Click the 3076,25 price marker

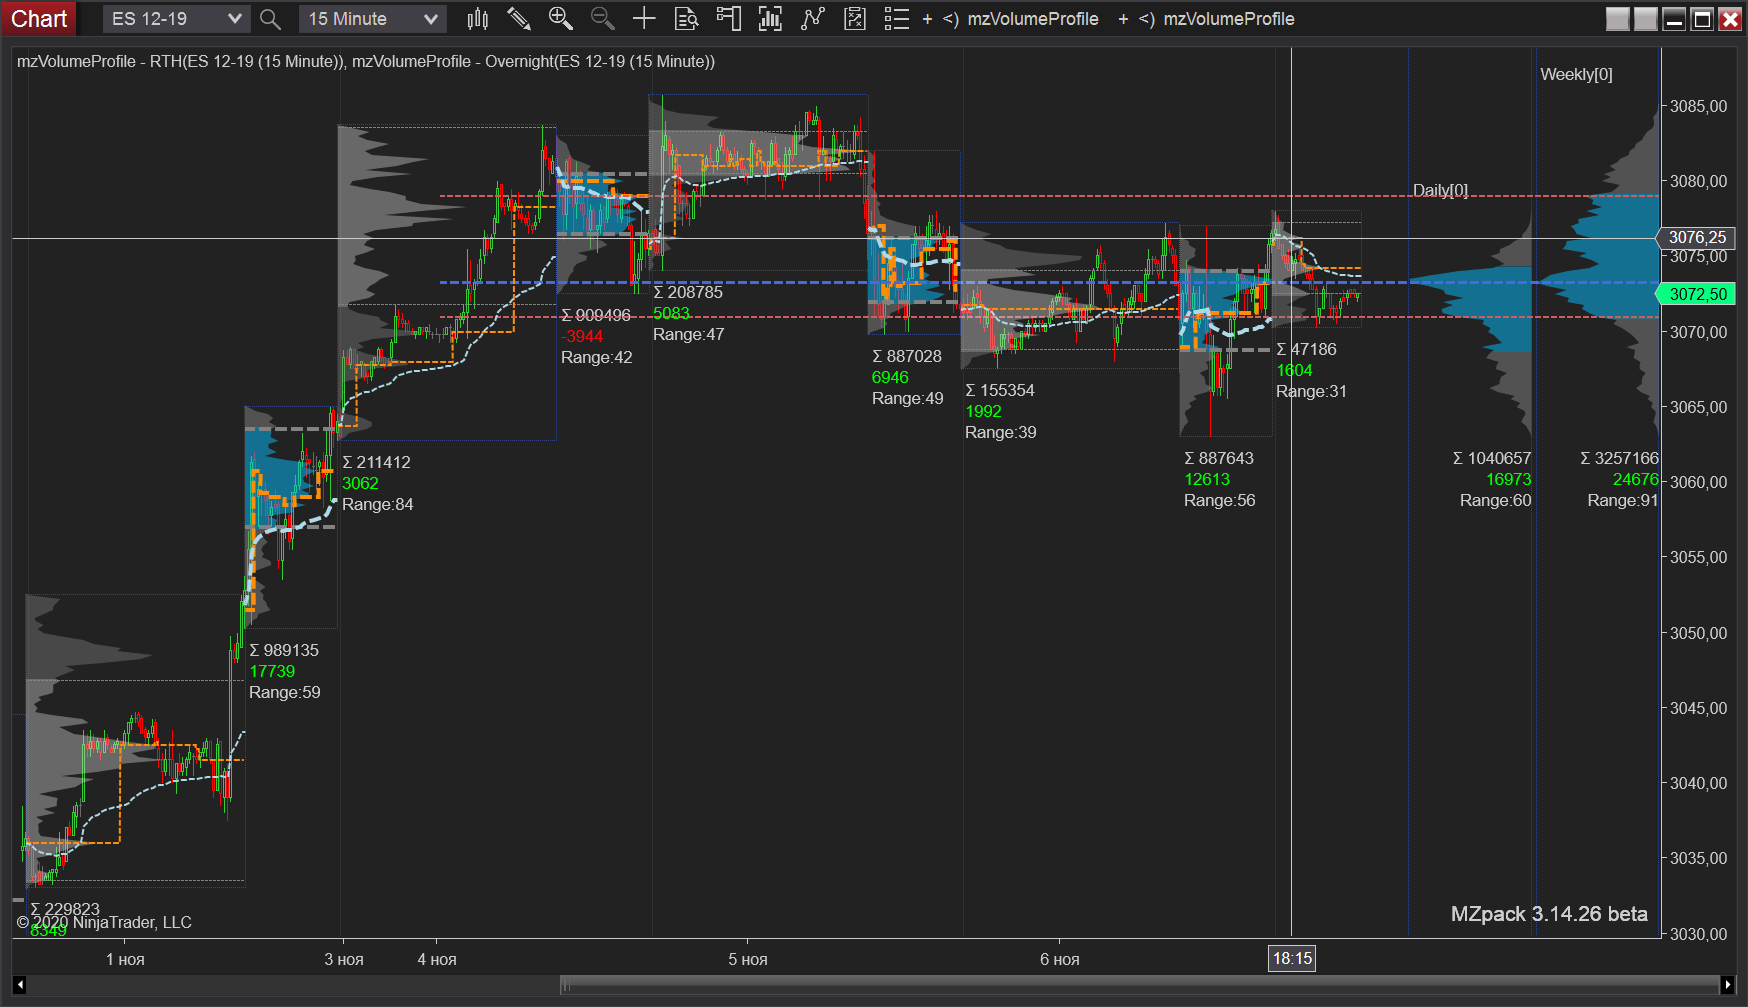coord(1698,237)
